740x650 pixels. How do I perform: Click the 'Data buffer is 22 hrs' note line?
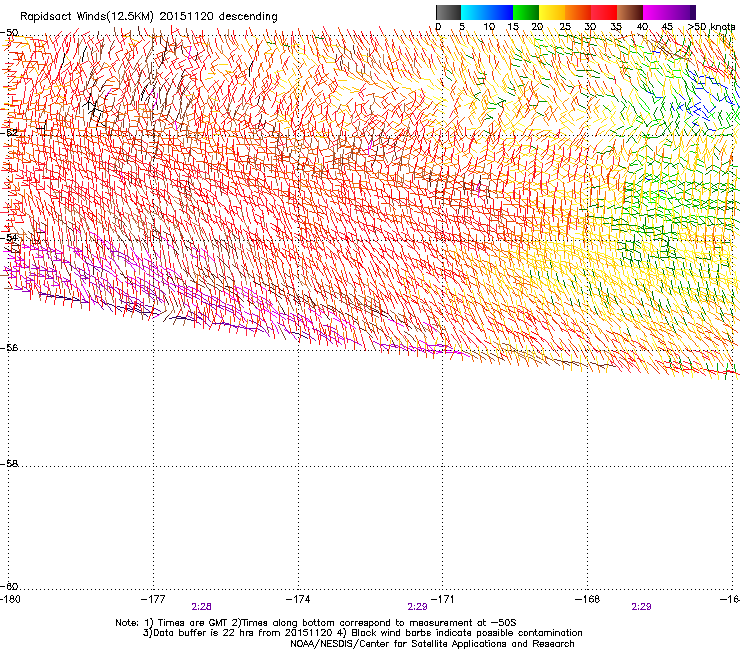tap(362, 633)
